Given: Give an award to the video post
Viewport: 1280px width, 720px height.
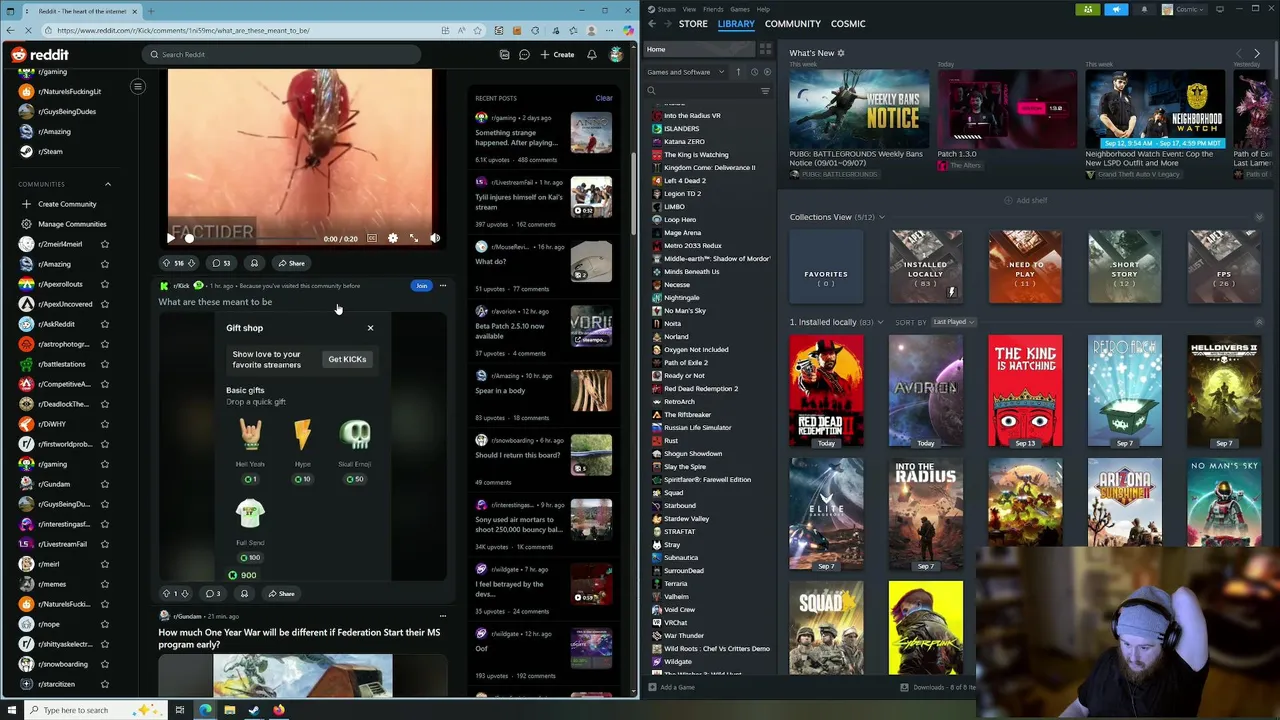Looking at the screenshot, I should pyautogui.click(x=254, y=263).
